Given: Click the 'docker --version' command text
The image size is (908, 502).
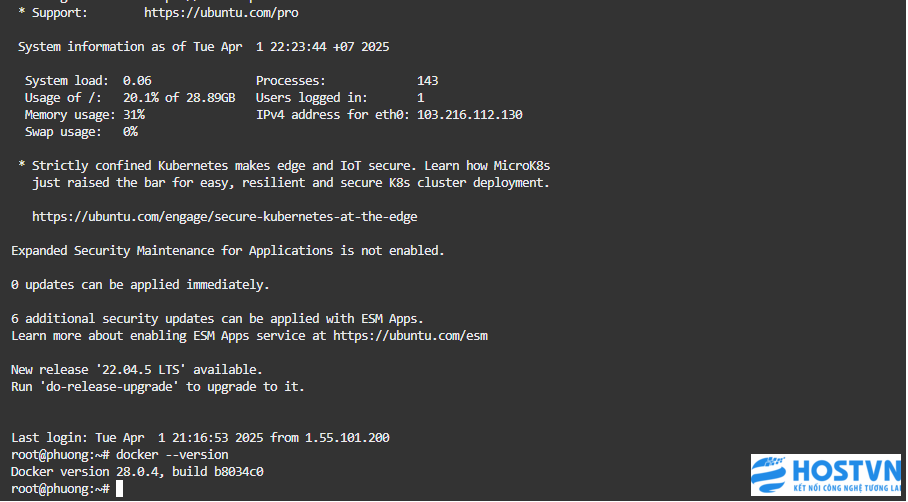Looking at the screenshot, I should point(172,455).
